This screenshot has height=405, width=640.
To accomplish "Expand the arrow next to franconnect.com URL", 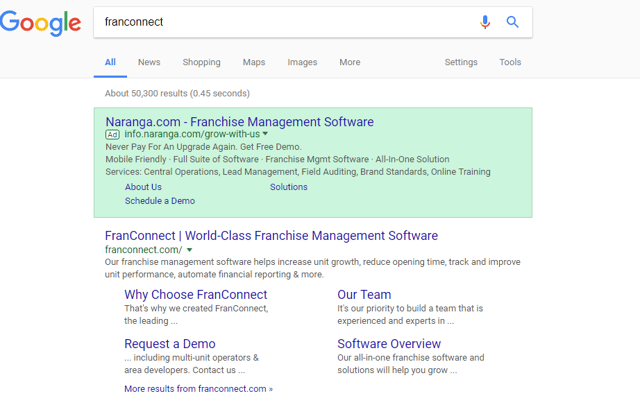I will (x=189, y=250).
